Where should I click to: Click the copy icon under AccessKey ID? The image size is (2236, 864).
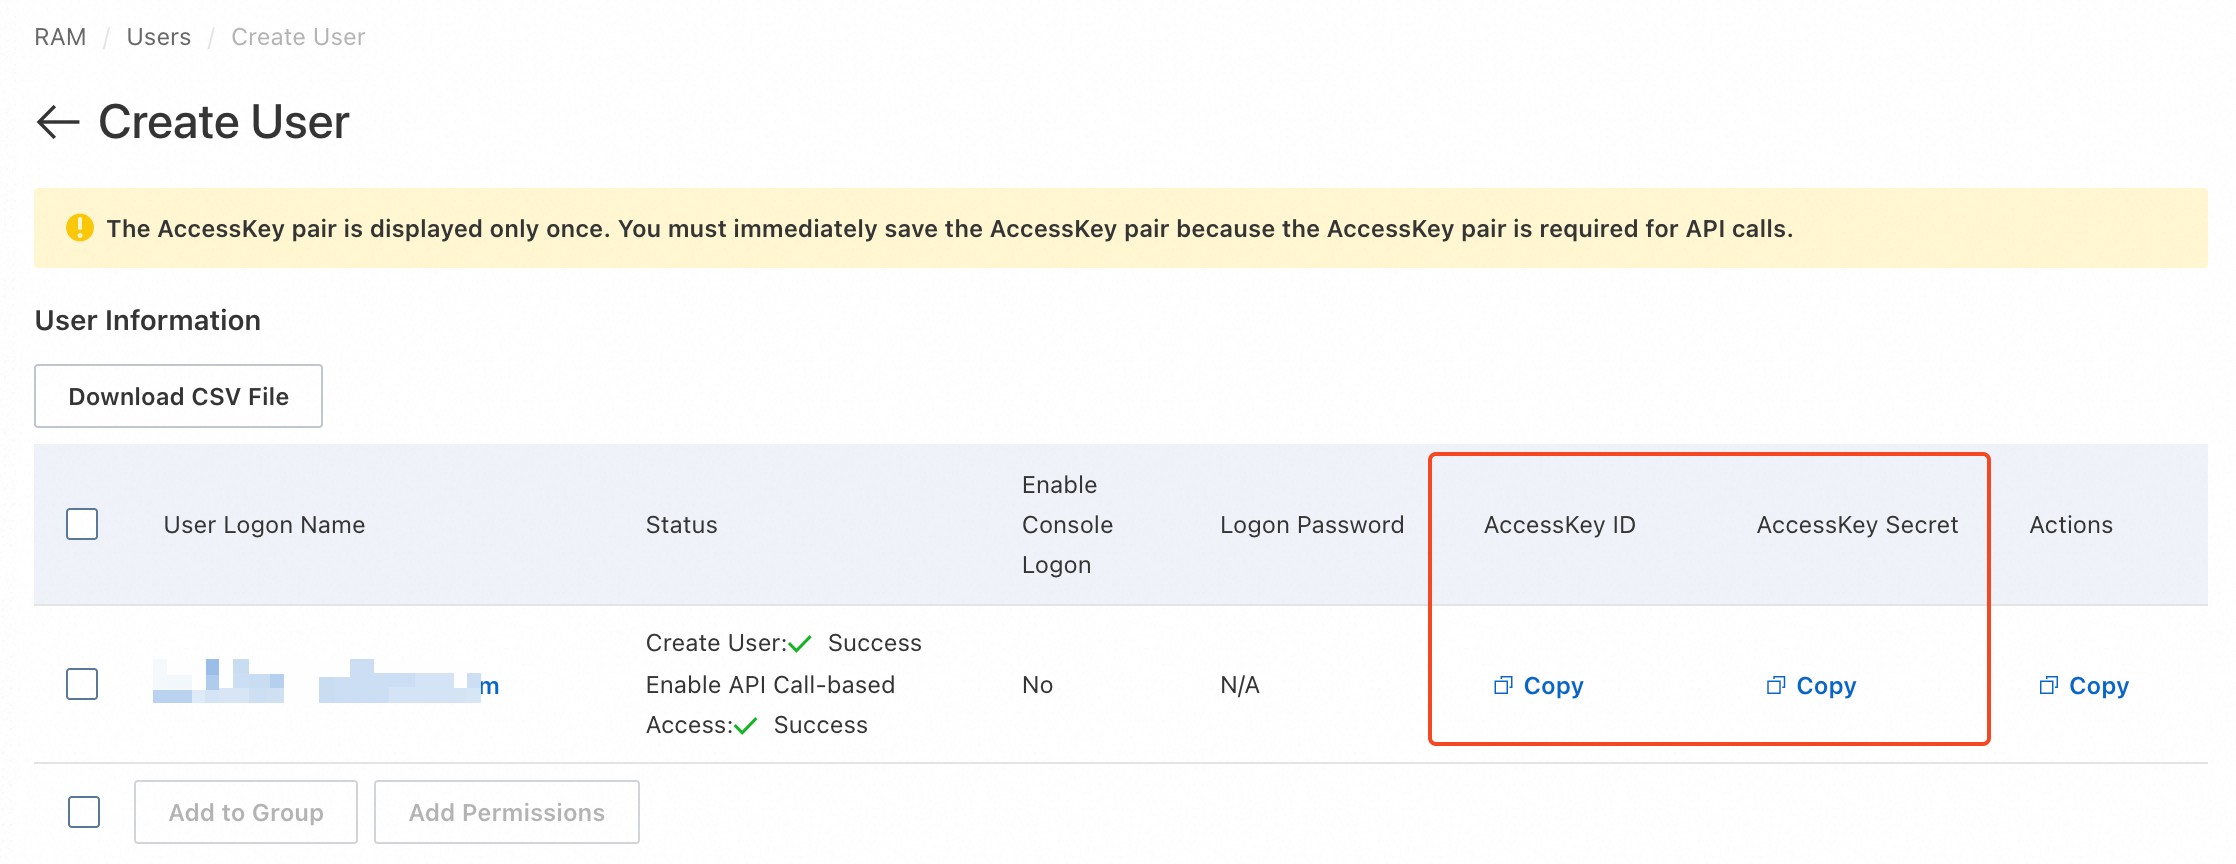[1502, 686]
